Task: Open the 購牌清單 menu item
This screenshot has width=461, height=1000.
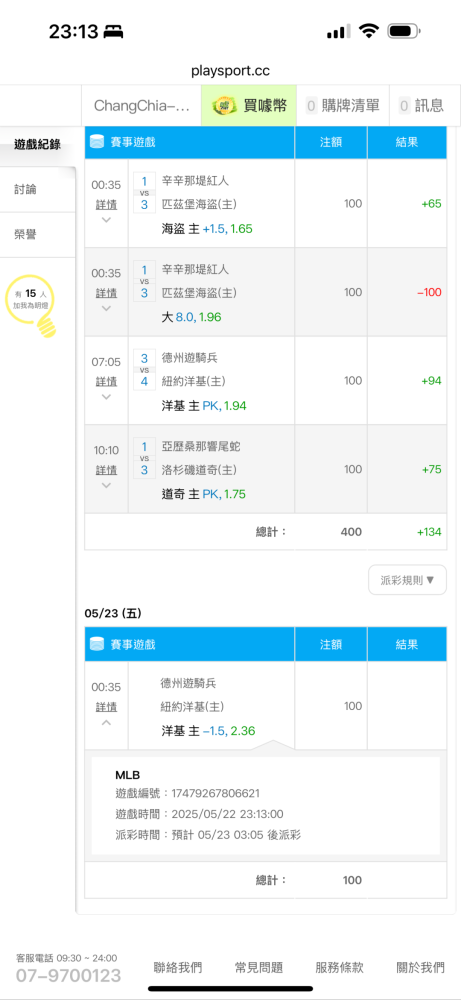Action: (342, 105)
